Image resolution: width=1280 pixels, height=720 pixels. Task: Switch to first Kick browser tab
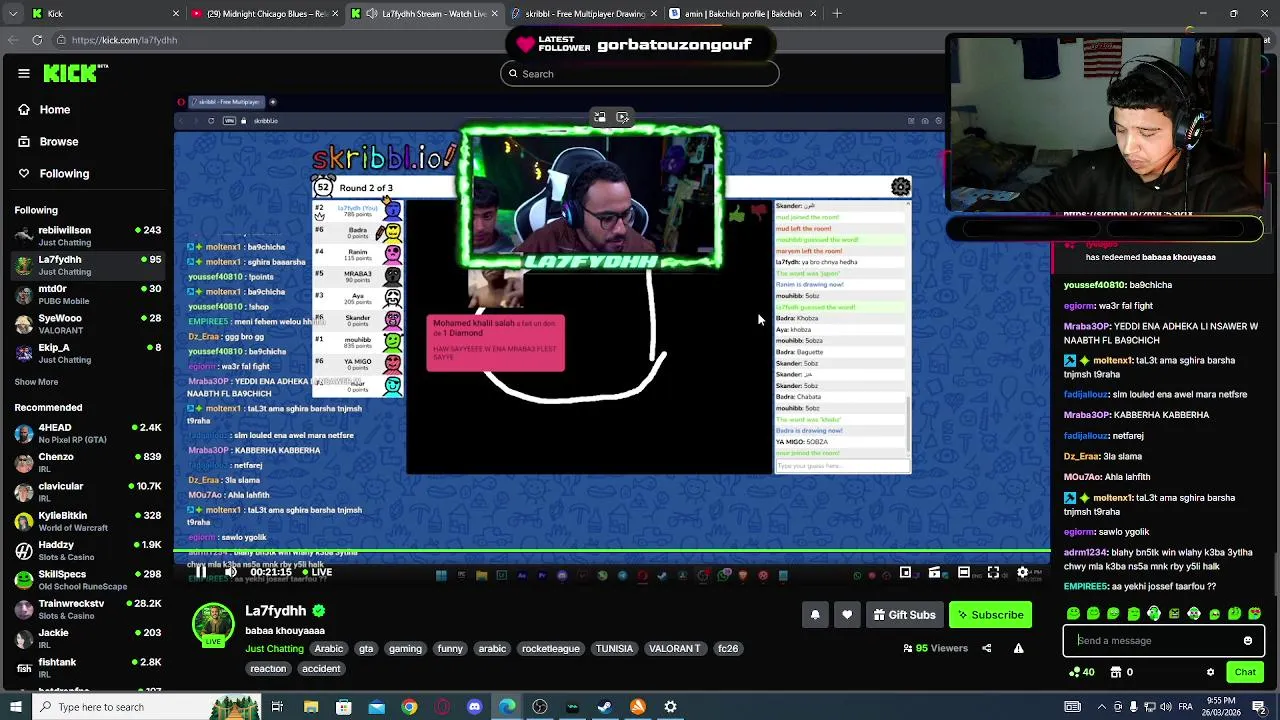[104, 14]
